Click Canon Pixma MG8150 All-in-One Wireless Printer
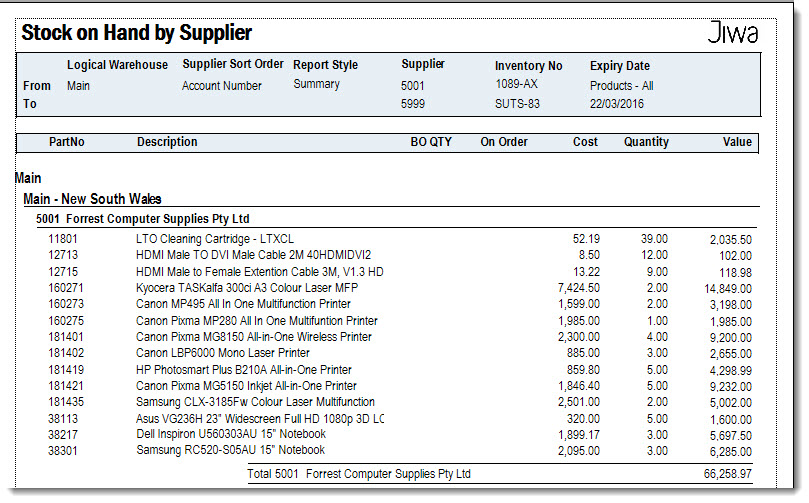Image resolution: width=809 pixels, height=503 pixels. (254, 337)
